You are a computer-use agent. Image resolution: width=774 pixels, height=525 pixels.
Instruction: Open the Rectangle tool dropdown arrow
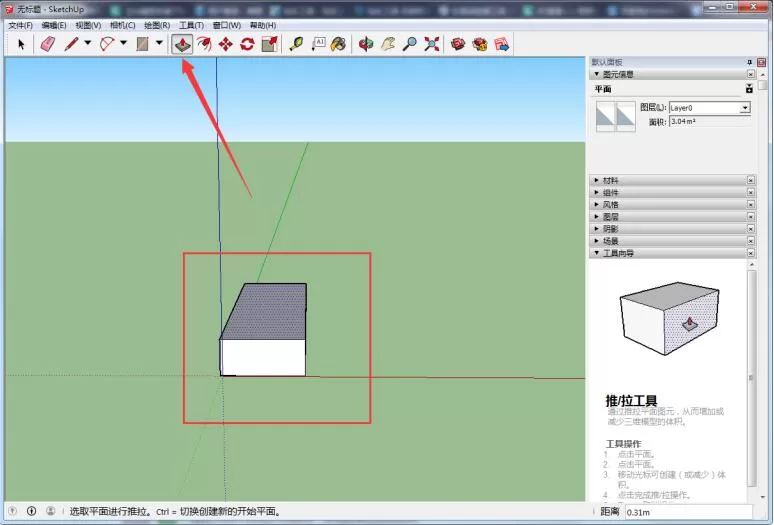159,43
